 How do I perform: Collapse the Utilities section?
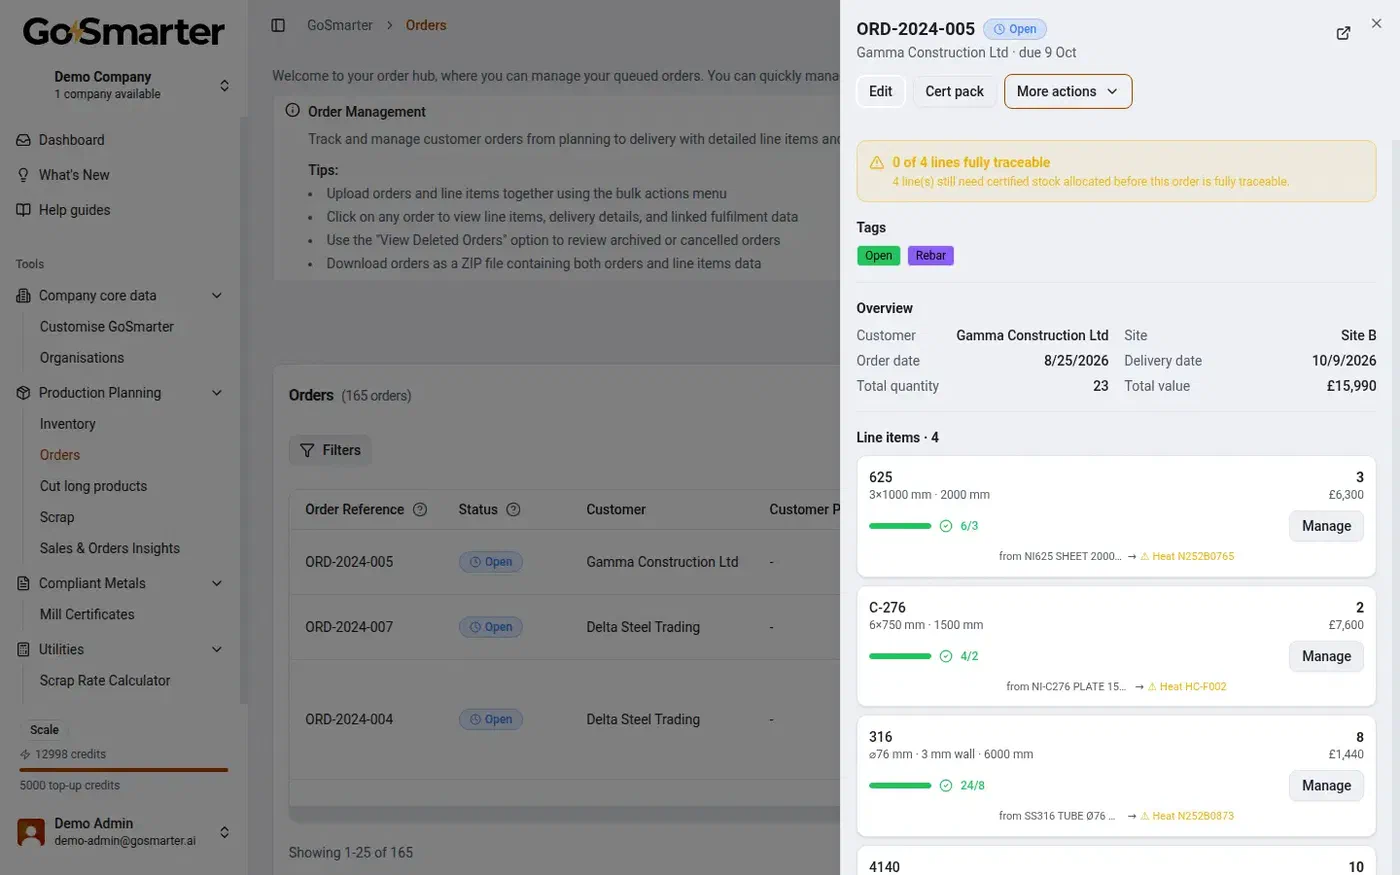coord(217,649)
